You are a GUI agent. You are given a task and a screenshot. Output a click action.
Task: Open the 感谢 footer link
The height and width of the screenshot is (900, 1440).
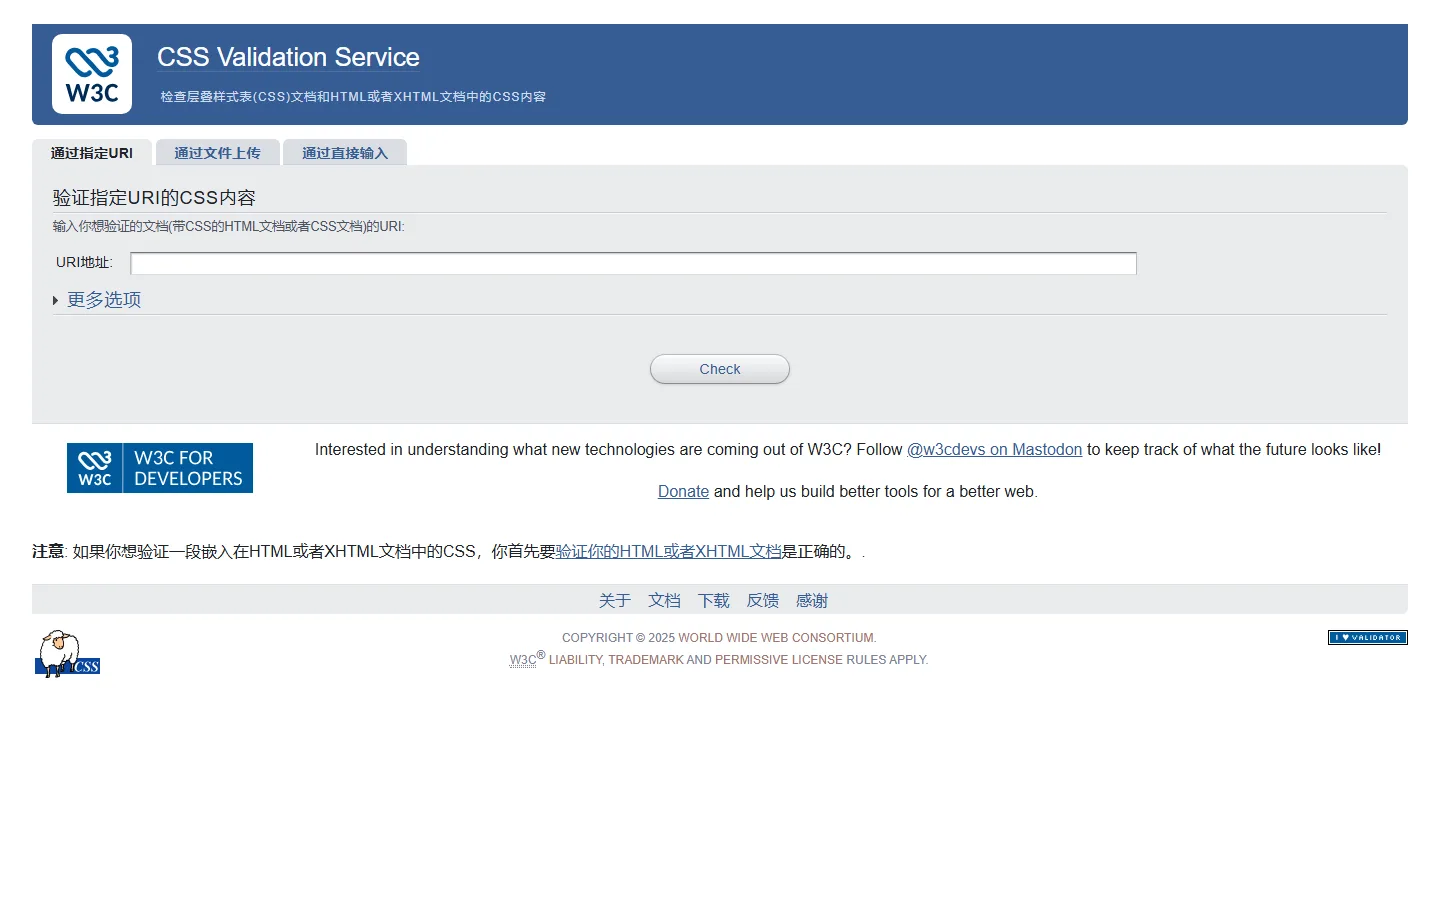[x=812, y=601]
